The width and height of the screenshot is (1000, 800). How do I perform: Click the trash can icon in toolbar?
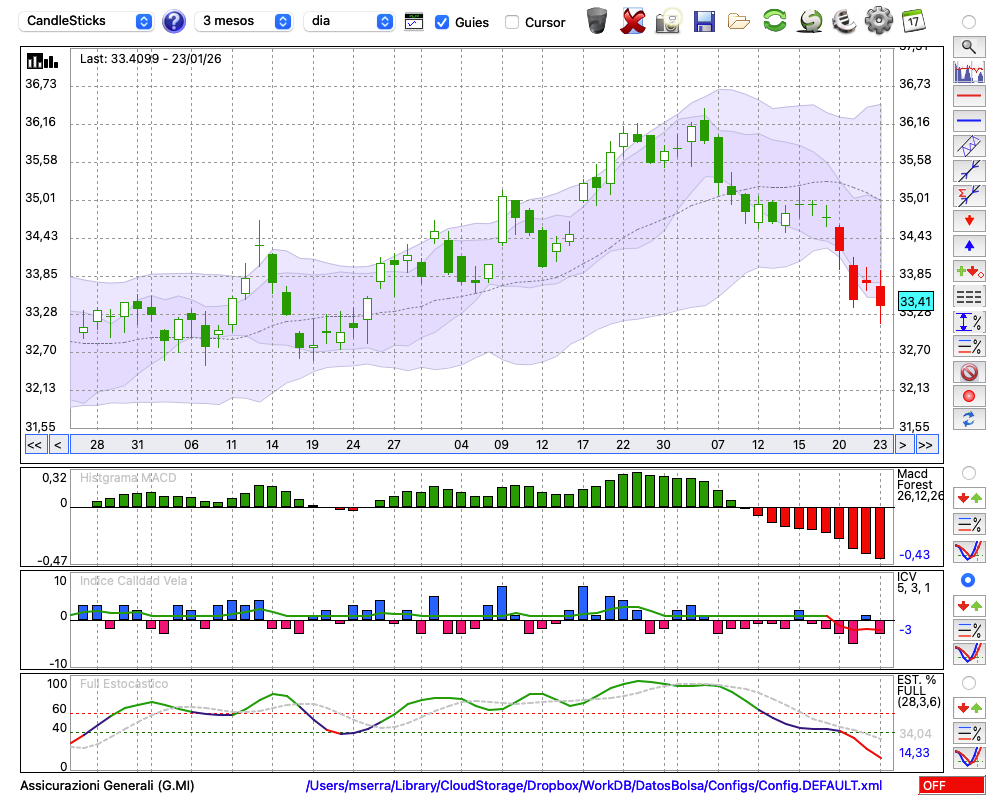click(x=597, y=21)
